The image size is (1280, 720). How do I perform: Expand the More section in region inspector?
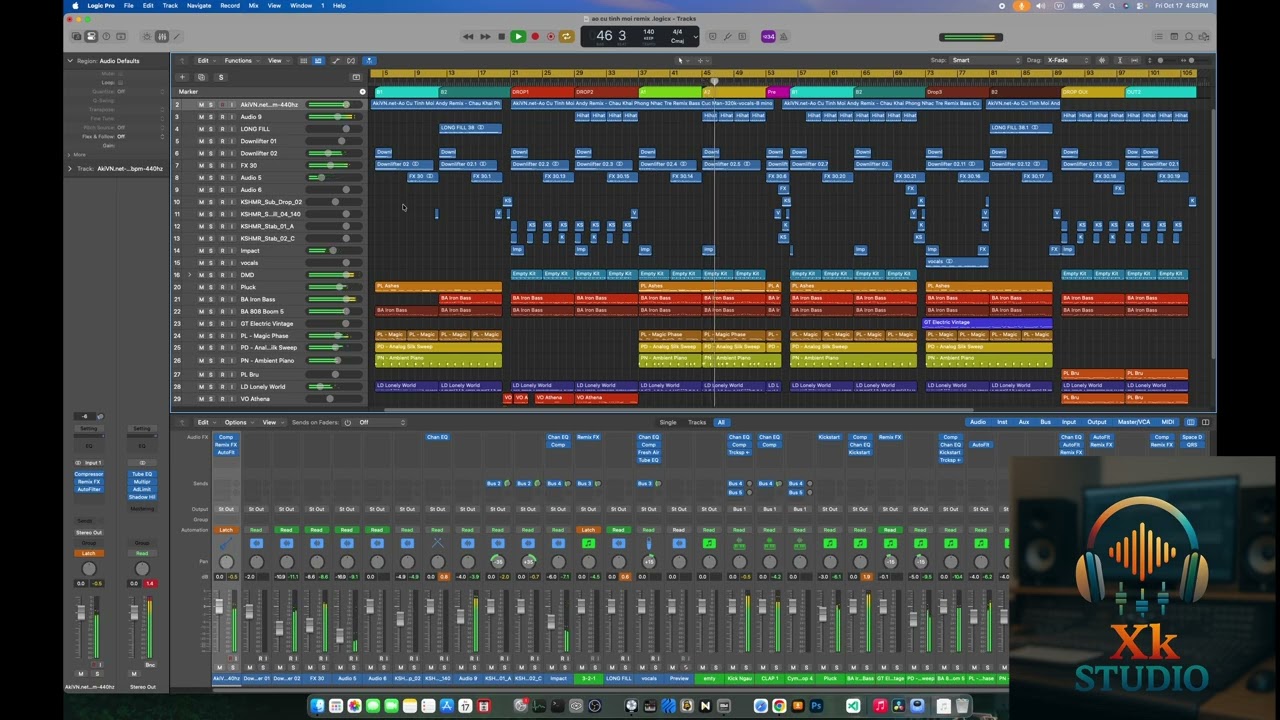[70, 155]
